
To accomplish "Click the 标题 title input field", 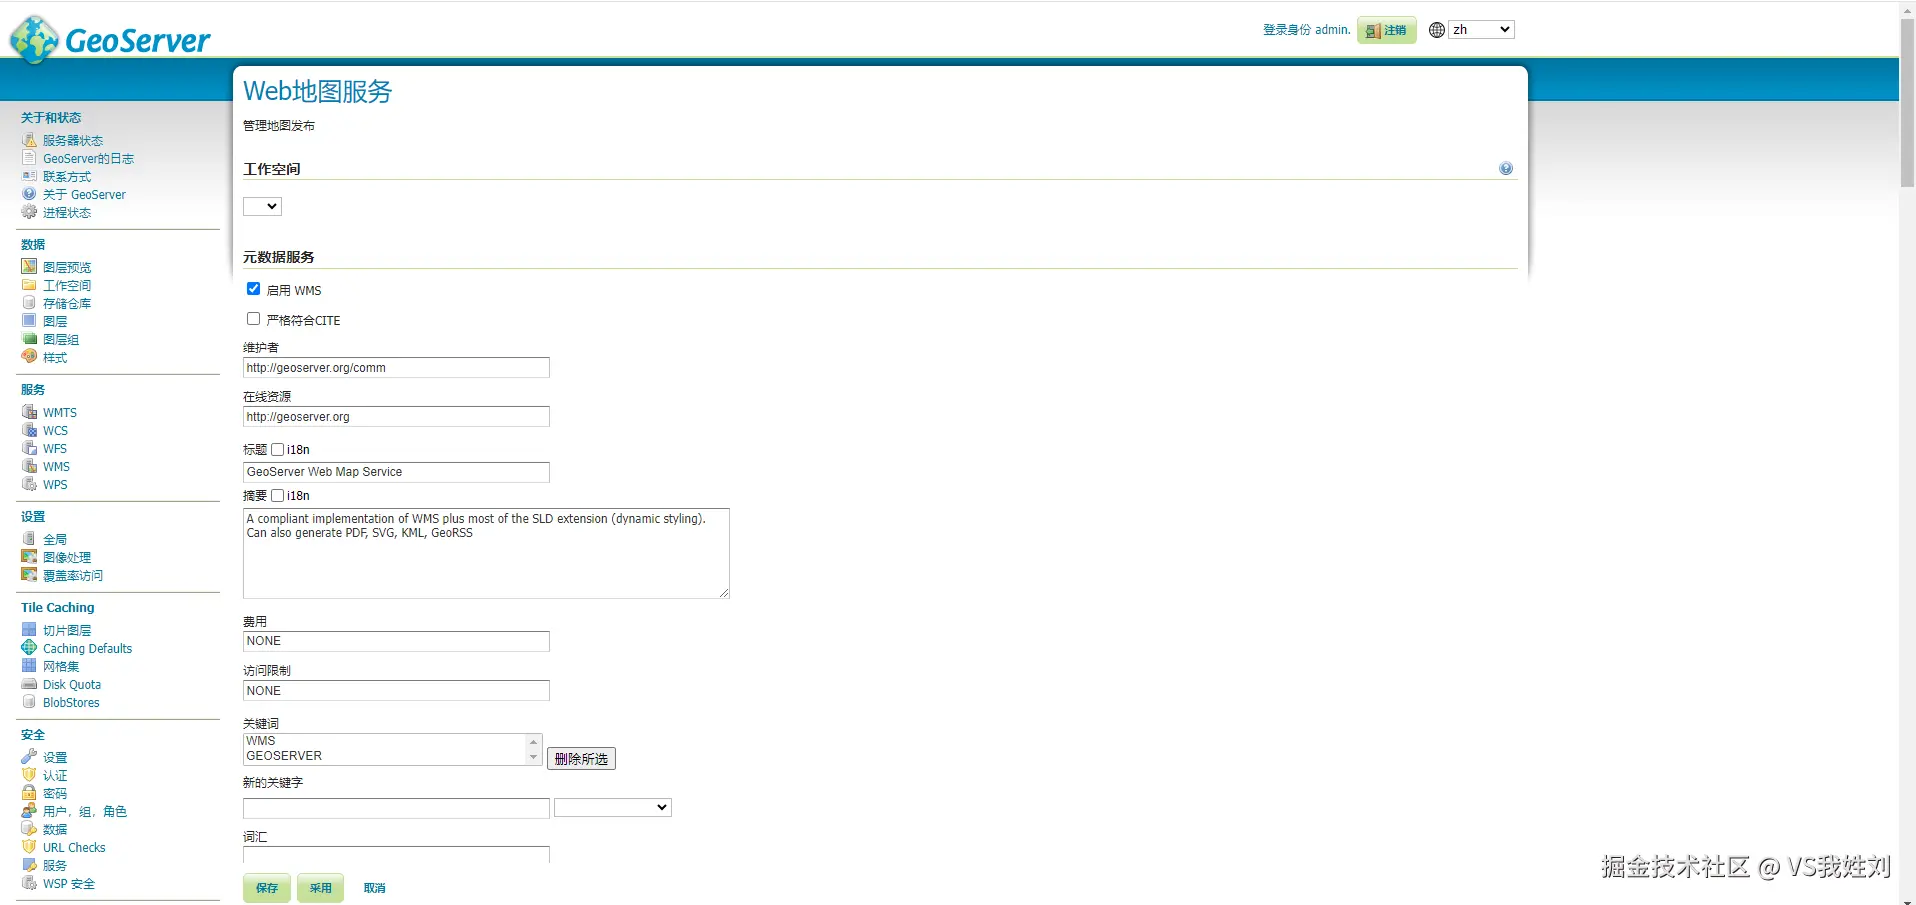I will [x=396, y=472].
